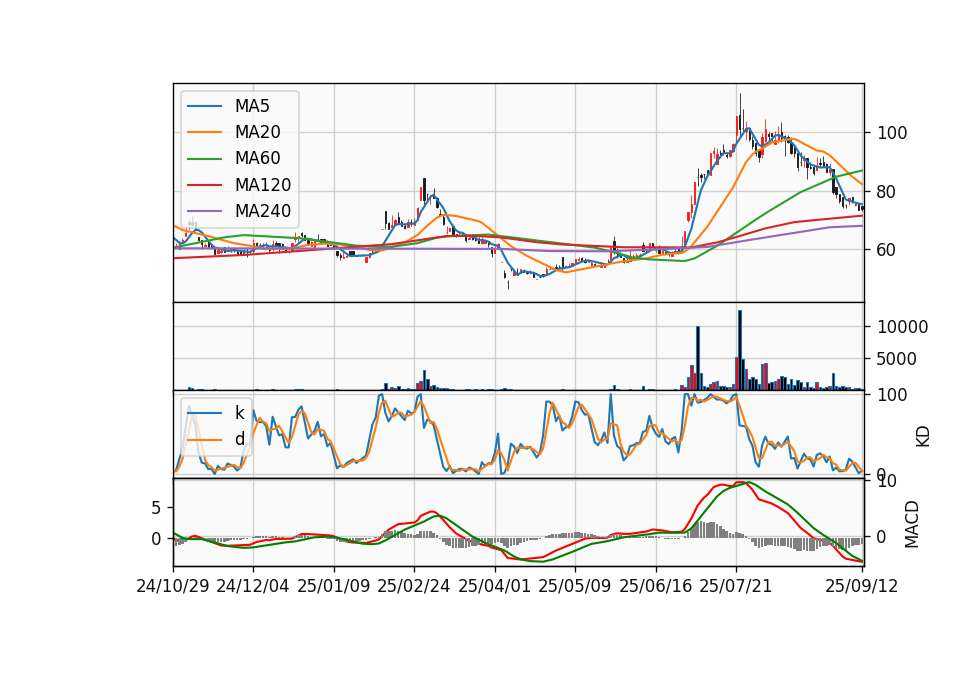The width and height of the screenshot is (960, 690).
Task: Click the MACD axis title
Action: point(912,524)
